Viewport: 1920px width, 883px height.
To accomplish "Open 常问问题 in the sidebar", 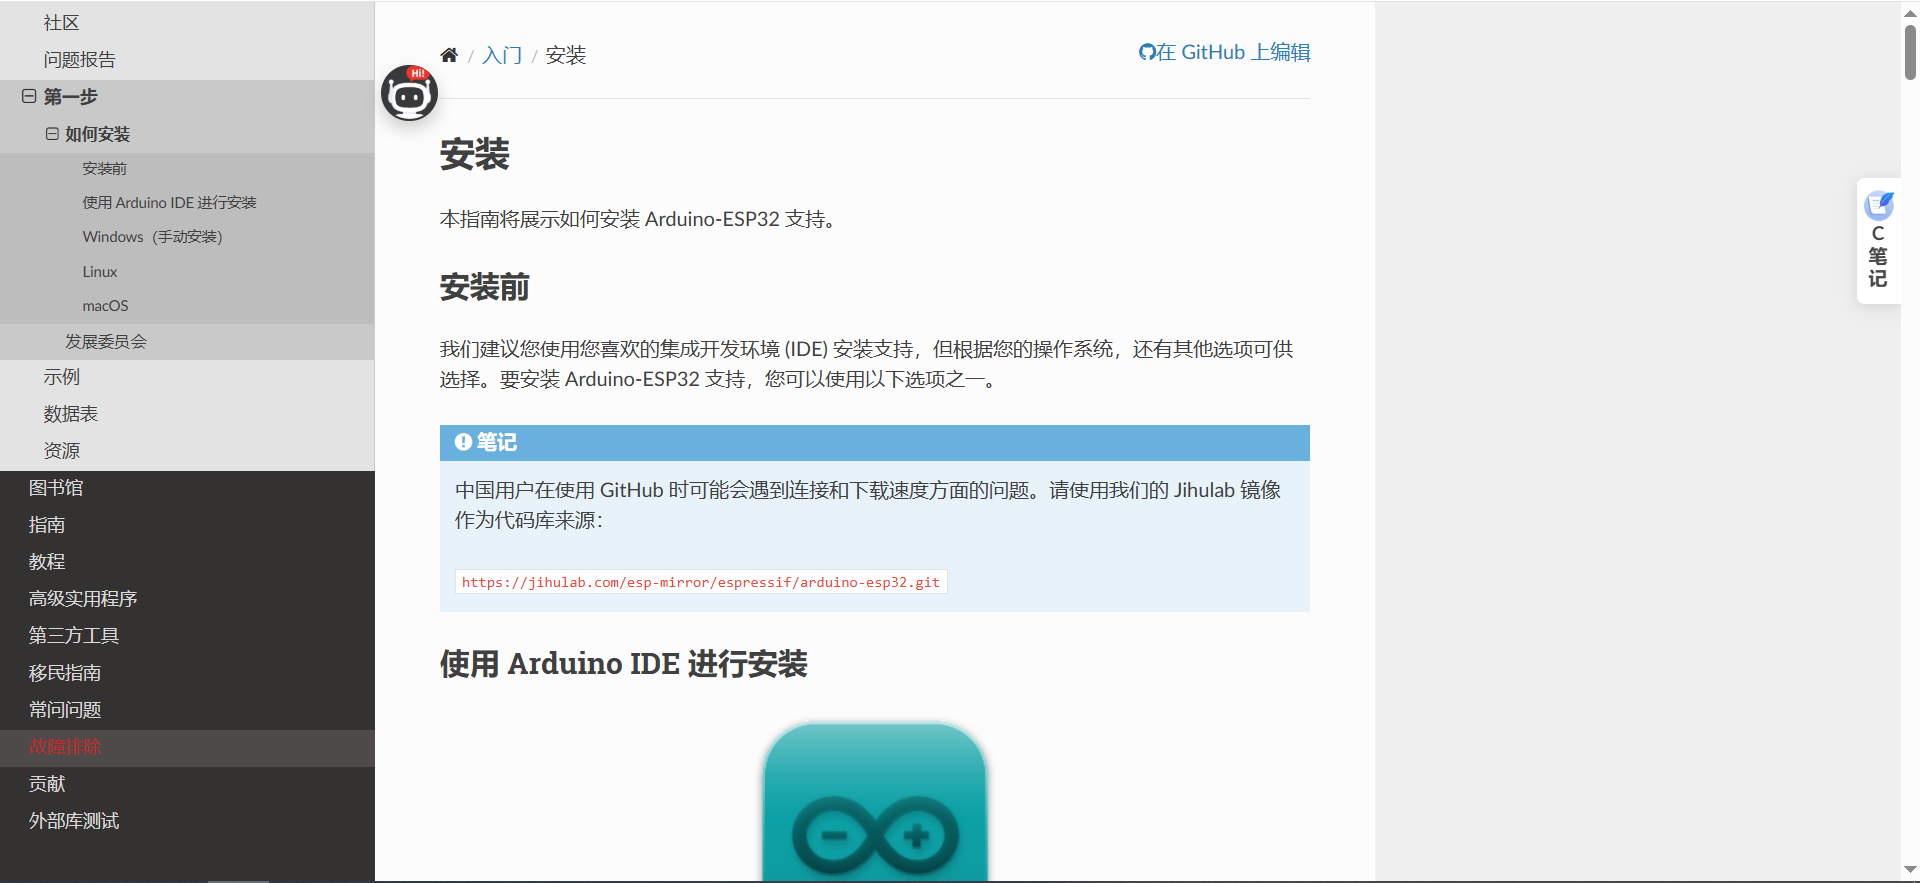I will click(65, 710).
